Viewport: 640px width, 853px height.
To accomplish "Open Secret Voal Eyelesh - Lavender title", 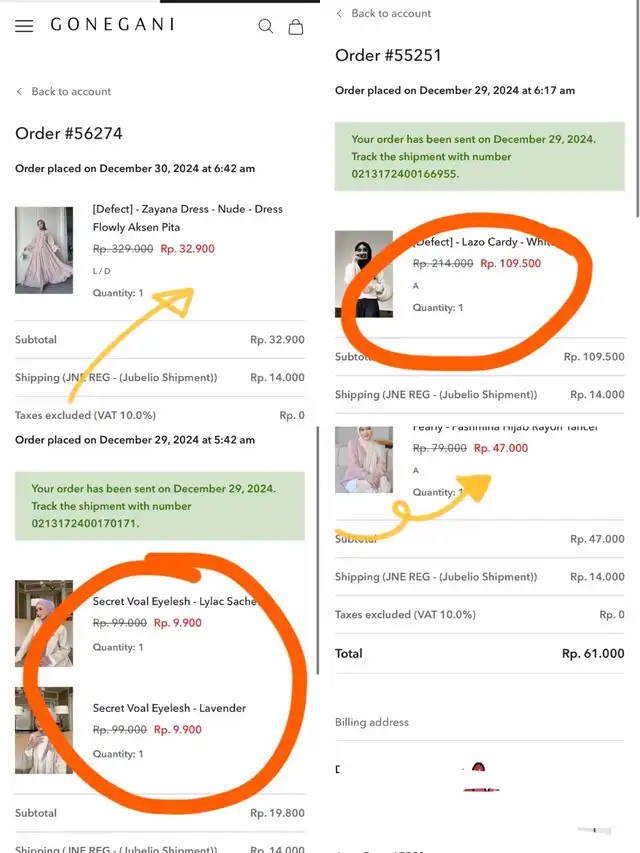I will (169, 708).
